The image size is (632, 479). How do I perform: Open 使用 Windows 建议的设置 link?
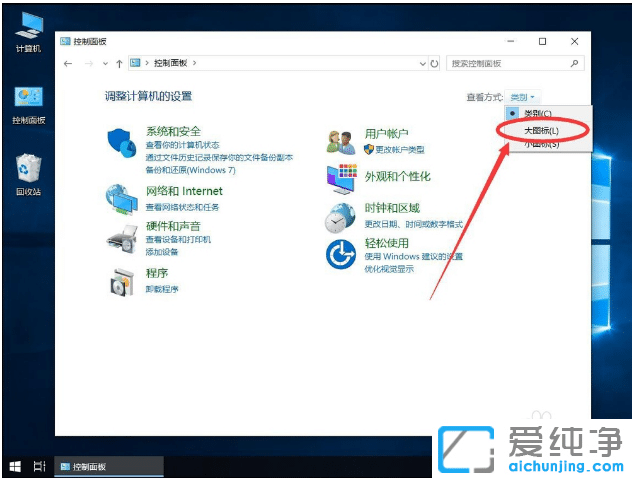pos(414,256)
